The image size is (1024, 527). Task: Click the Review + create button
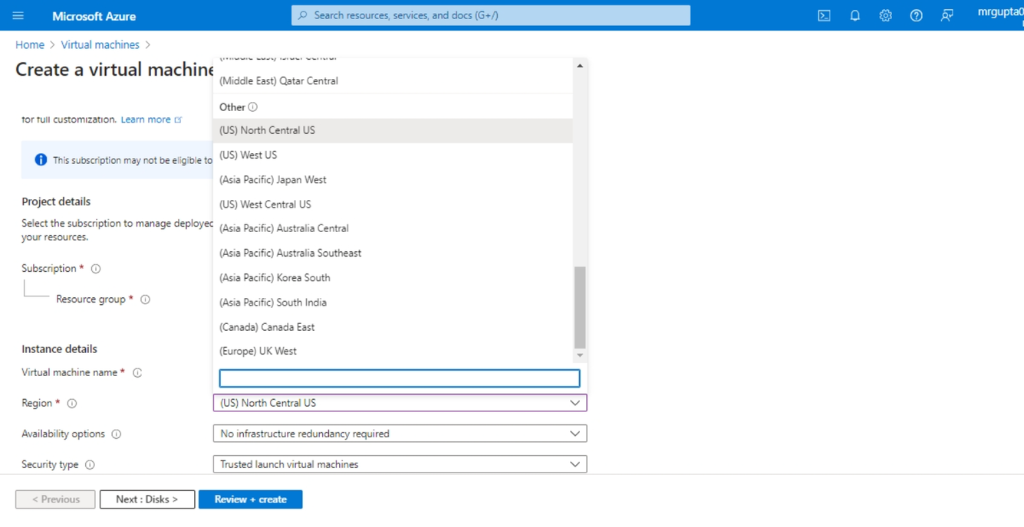coord(250,499)
